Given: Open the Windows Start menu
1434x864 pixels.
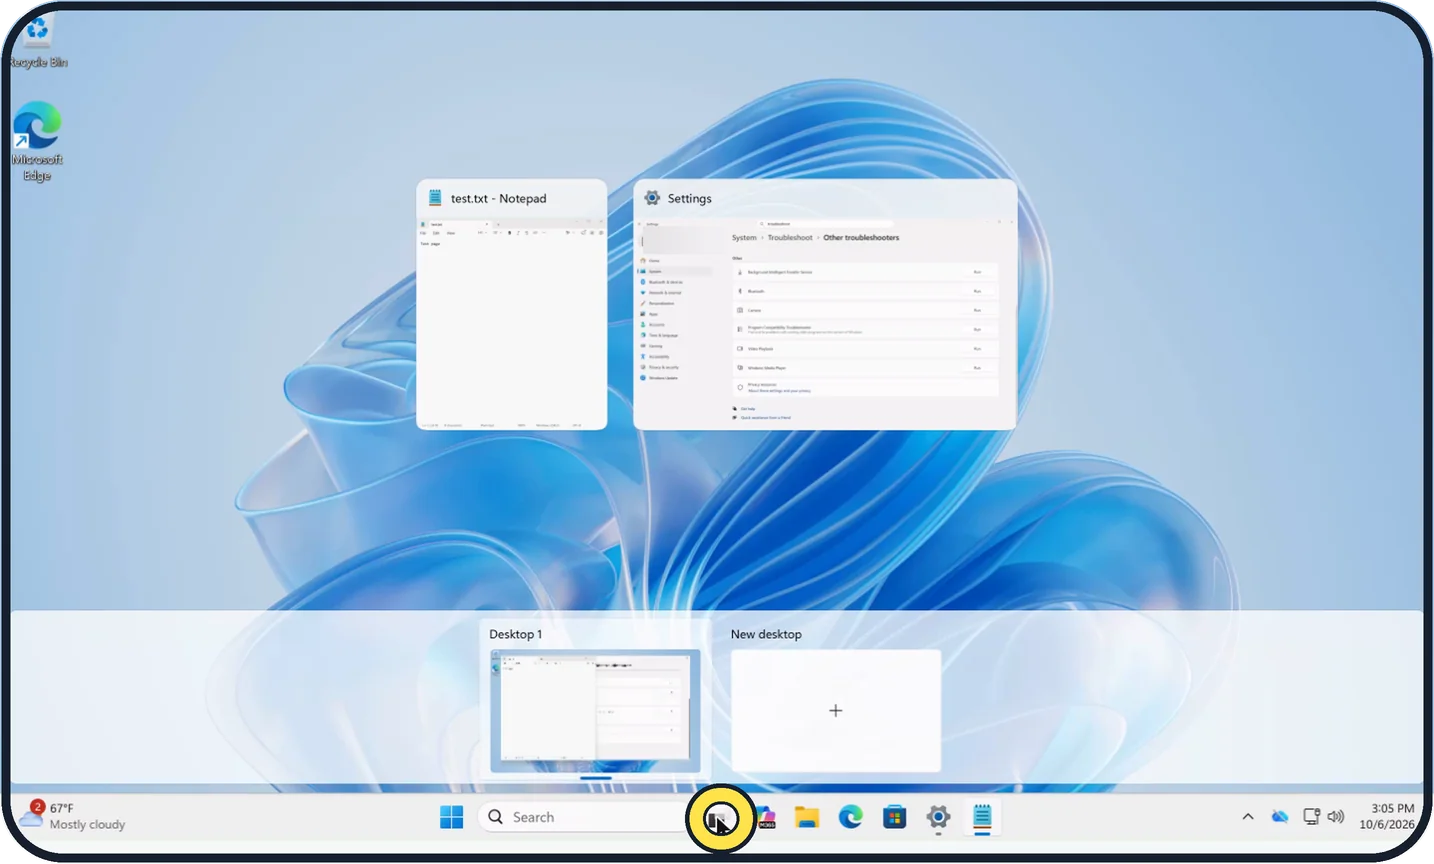Looking at the screenshot, I should tap(452, 817).
